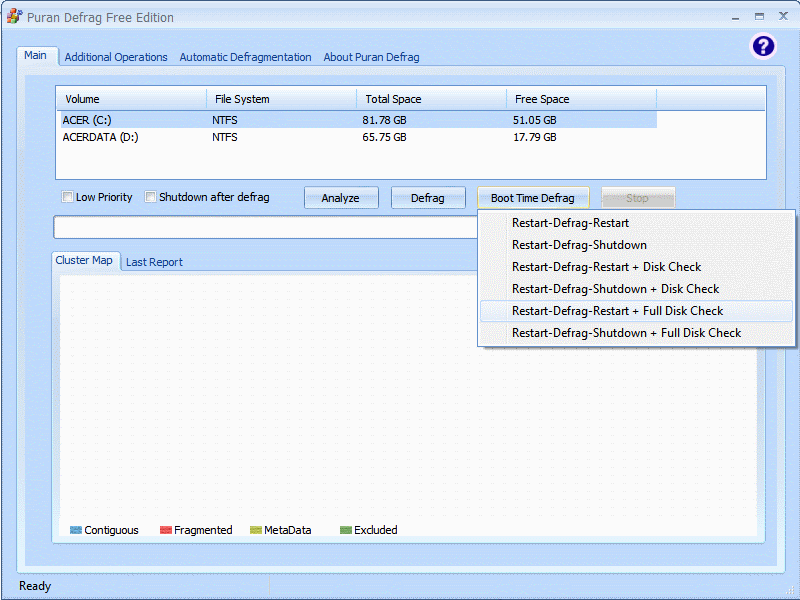Click the red Fragmented legend swatch

click(165, 530)
